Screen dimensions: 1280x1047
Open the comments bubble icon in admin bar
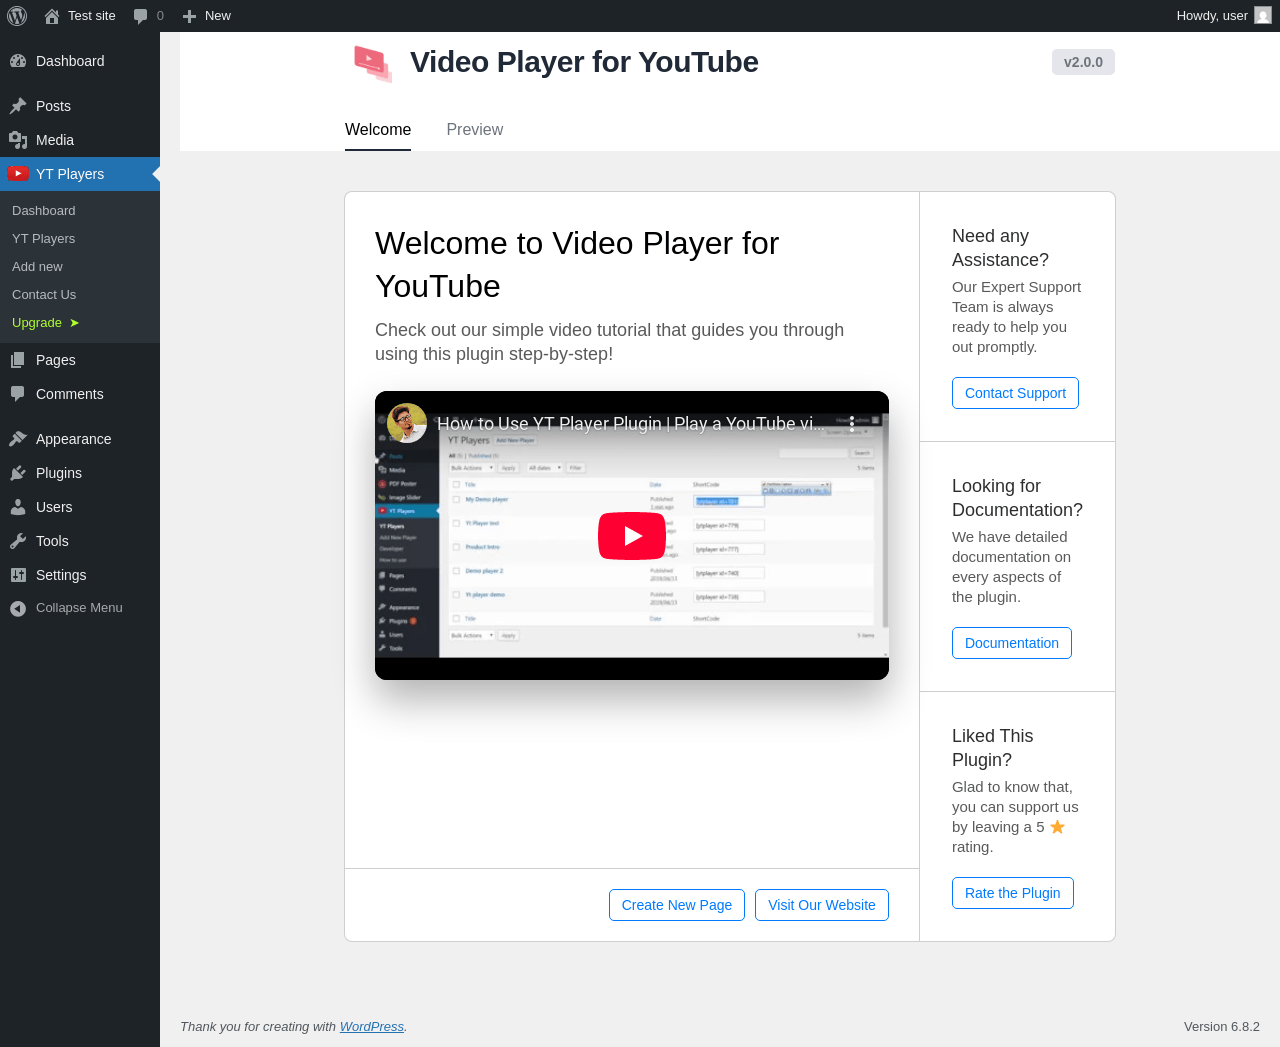pos(141,16)
